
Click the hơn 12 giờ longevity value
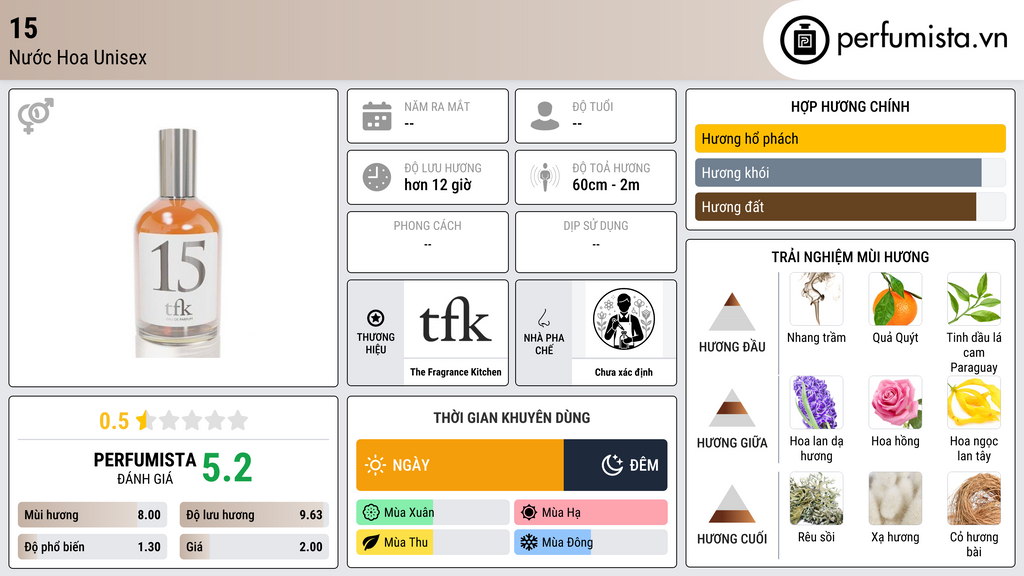[x=438, y=185]
